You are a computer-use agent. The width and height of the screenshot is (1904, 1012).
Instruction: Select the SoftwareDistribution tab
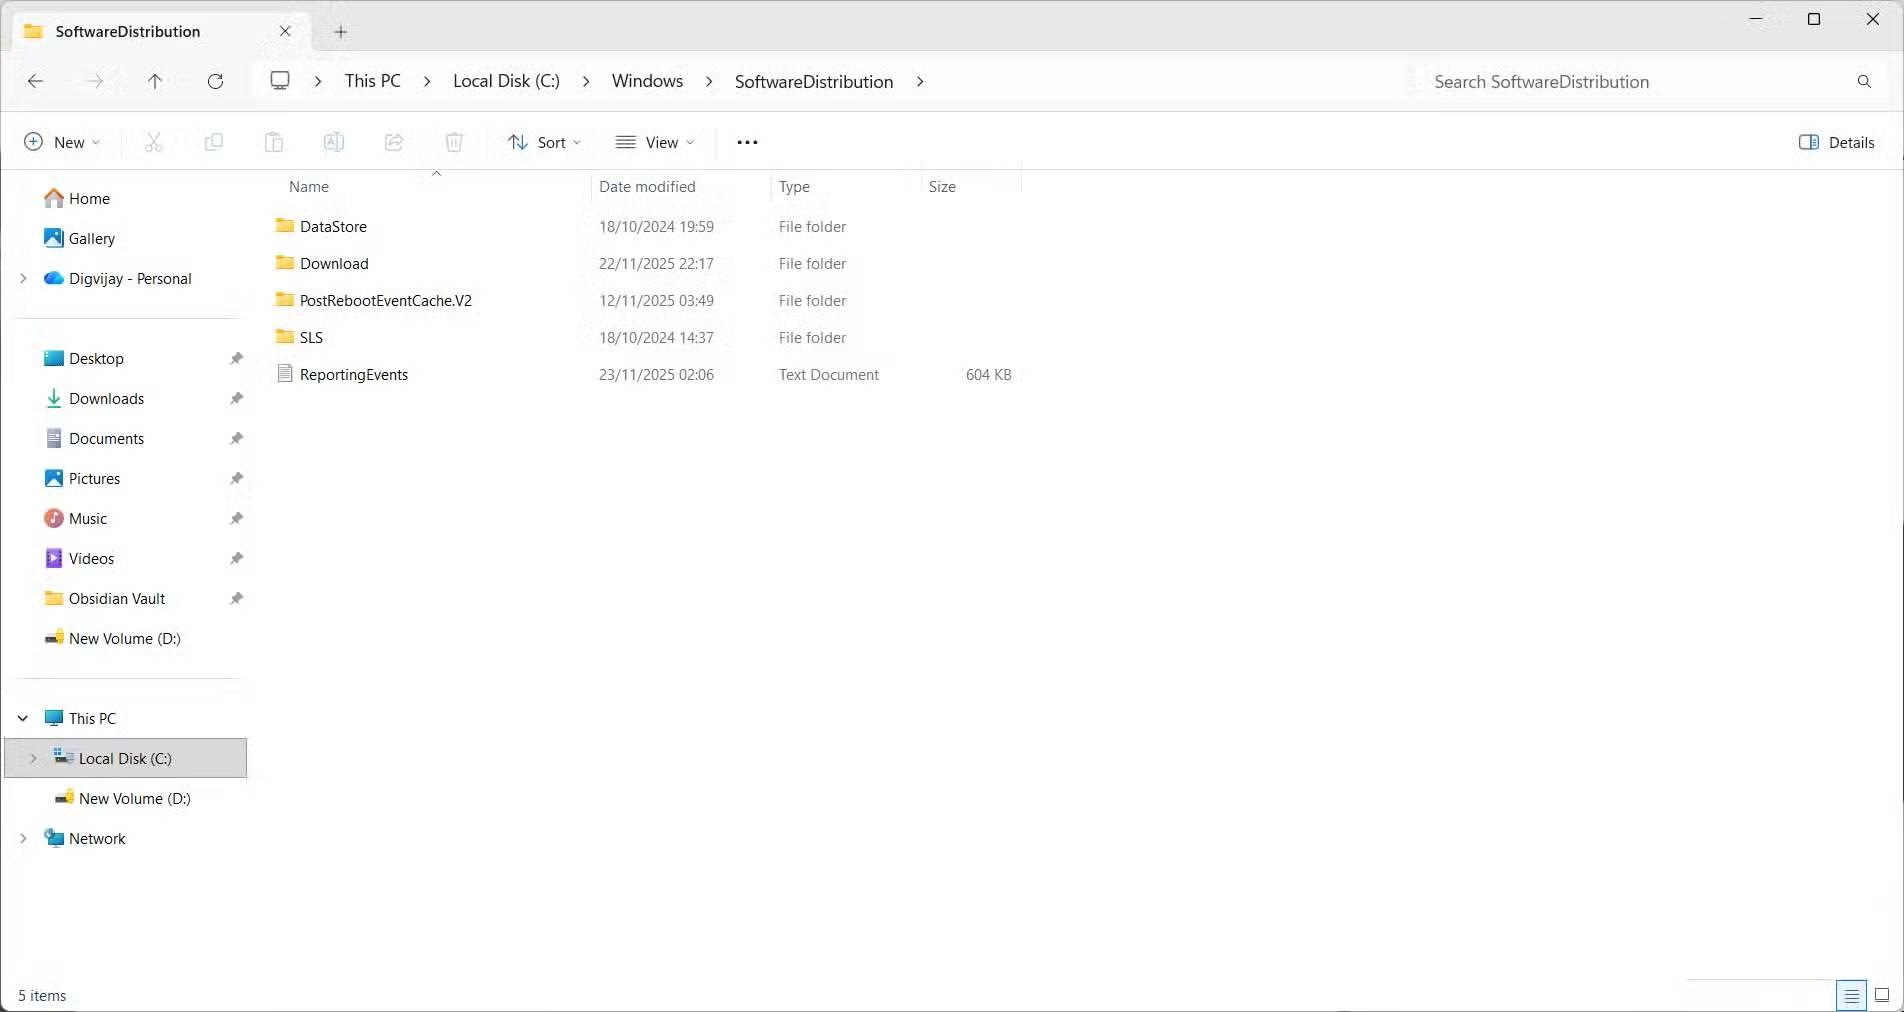click(128, 31)
